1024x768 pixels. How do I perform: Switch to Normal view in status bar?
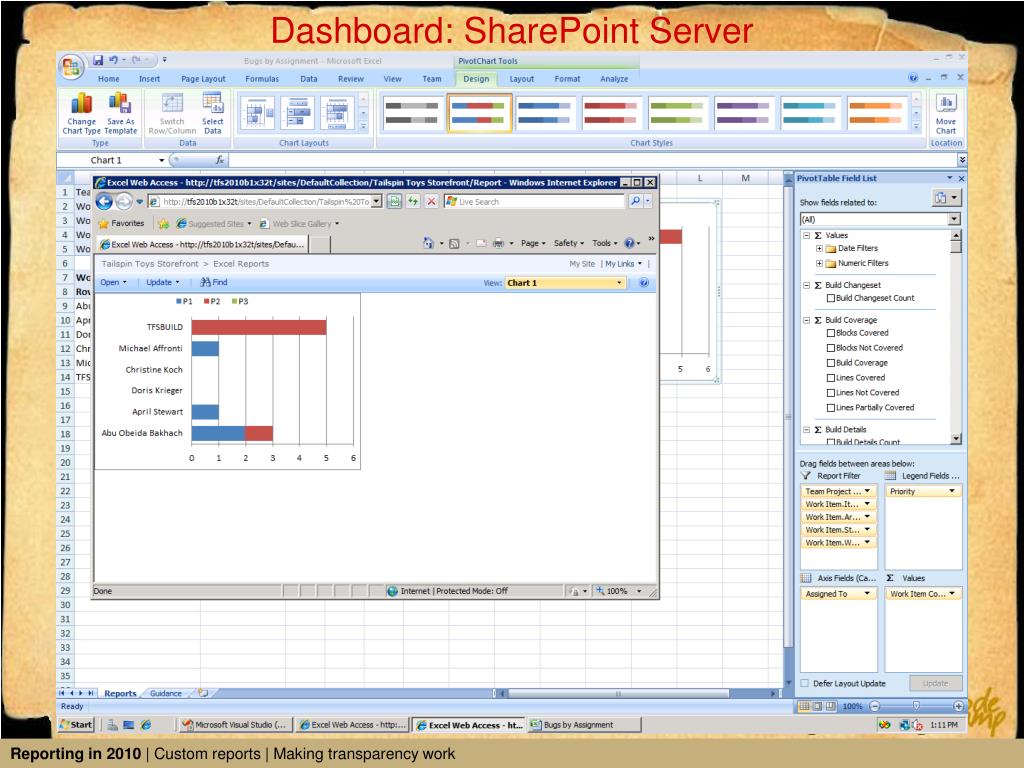coord(805,706)
